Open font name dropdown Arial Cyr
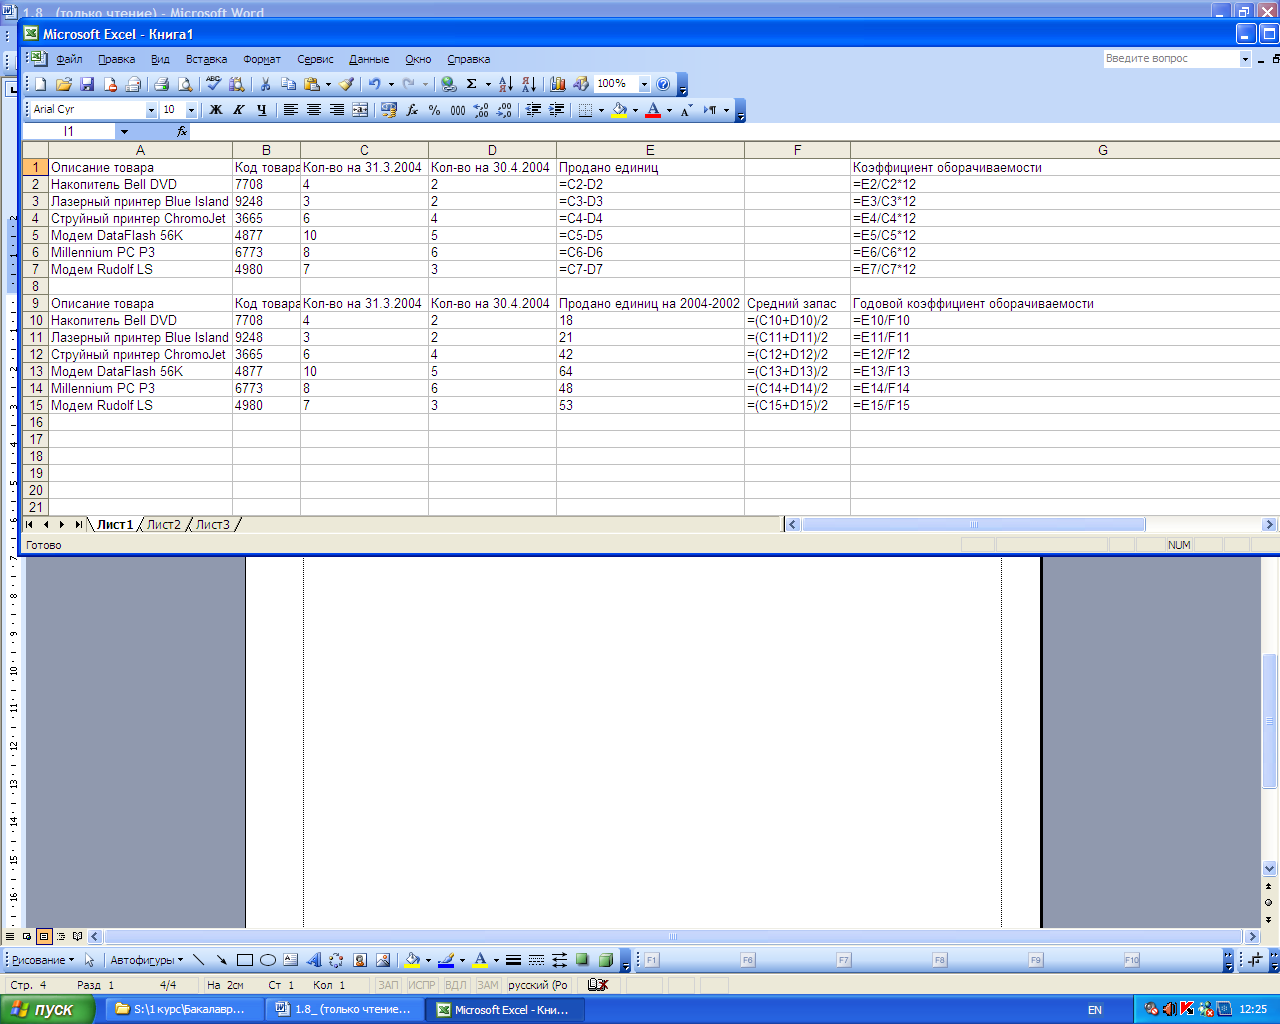1280x1024 pixels. tap(151, 110)
